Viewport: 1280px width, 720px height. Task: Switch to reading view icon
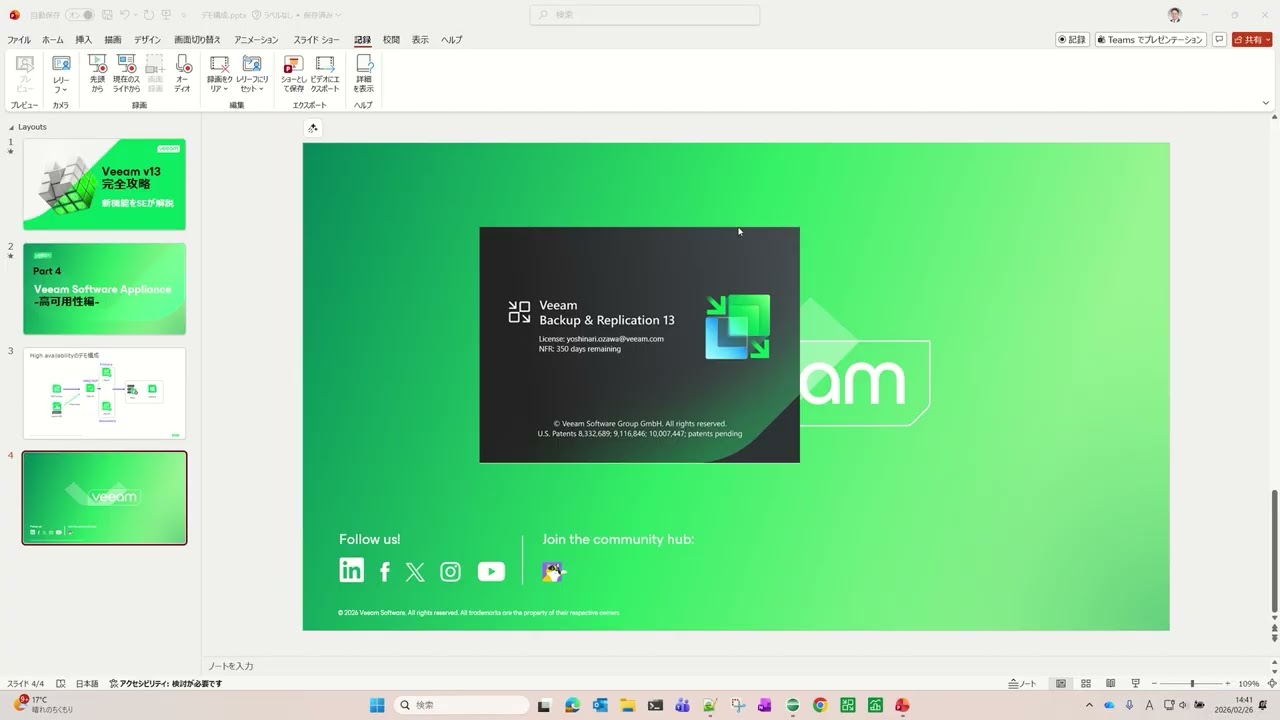[x=1110, y=684]
